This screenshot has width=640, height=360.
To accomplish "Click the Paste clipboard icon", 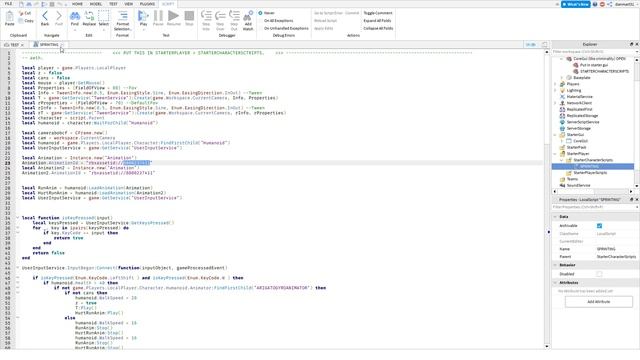I will 9,17.
